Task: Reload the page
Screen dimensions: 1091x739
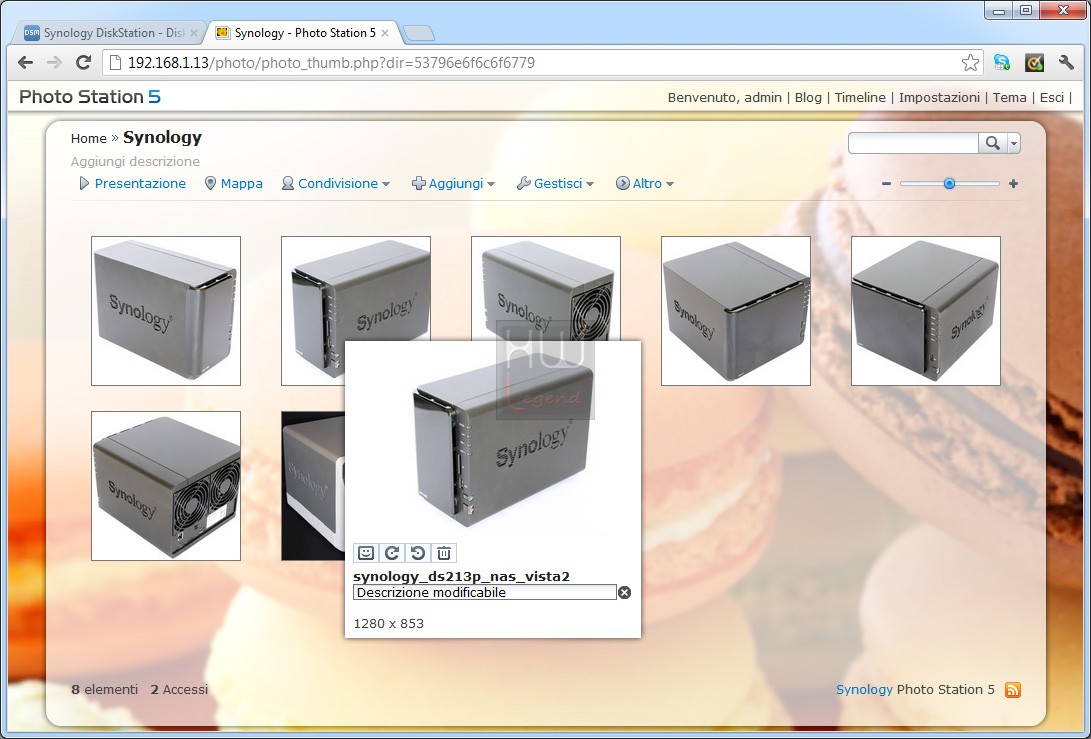Action: [x=83, y=63]
